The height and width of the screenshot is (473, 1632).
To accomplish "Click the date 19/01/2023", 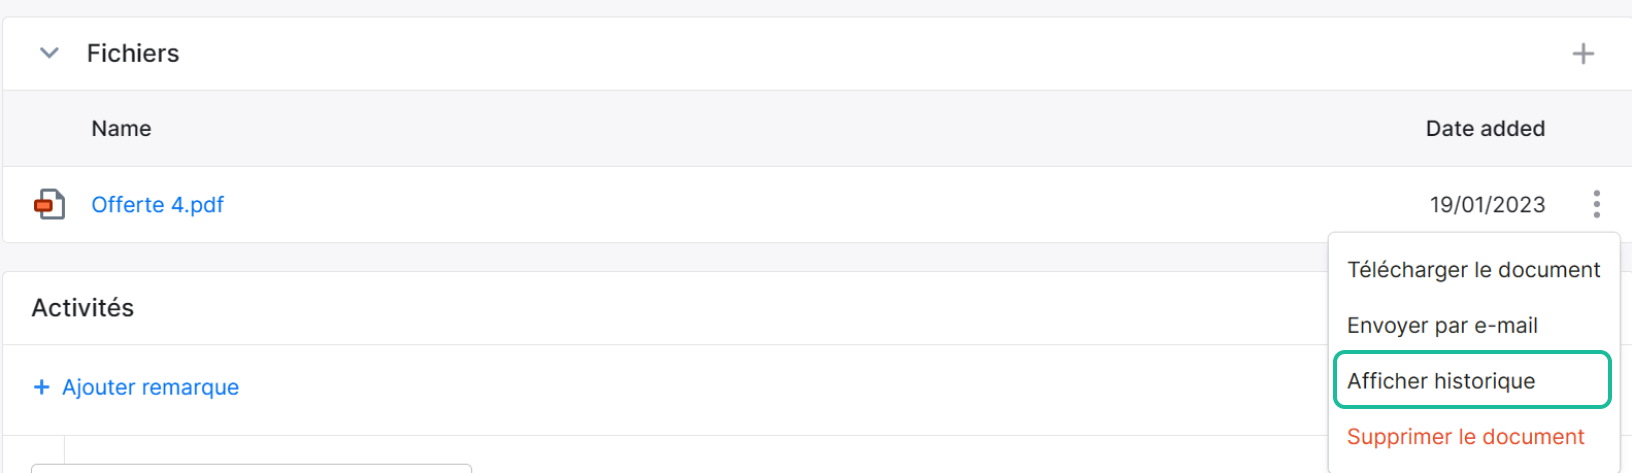I will [x=1487, y=204].
